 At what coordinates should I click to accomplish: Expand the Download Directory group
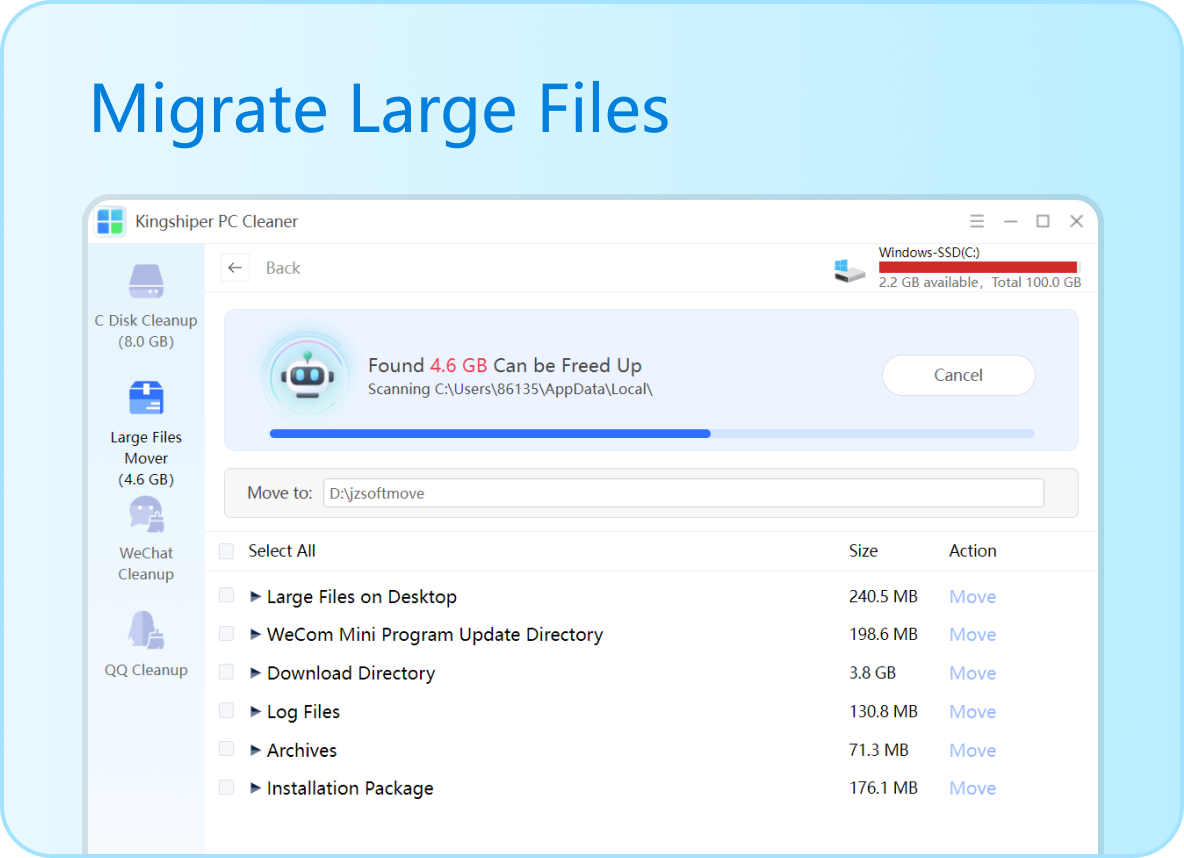pos(255,672)
